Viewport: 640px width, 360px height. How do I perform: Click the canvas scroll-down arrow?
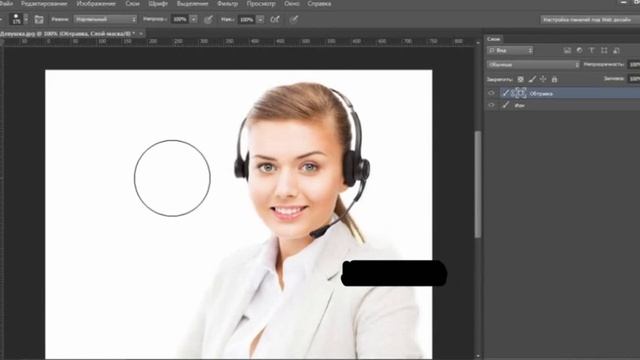click(x=478, y=356)
